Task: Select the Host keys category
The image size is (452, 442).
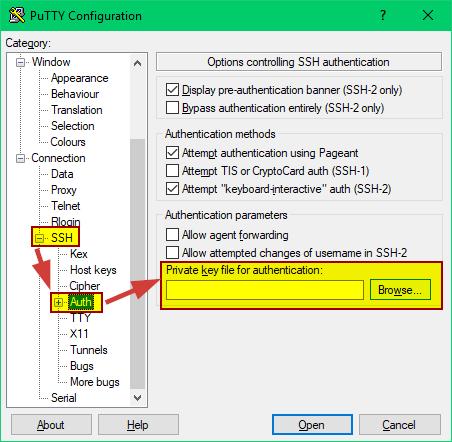Action: (93, 270)
